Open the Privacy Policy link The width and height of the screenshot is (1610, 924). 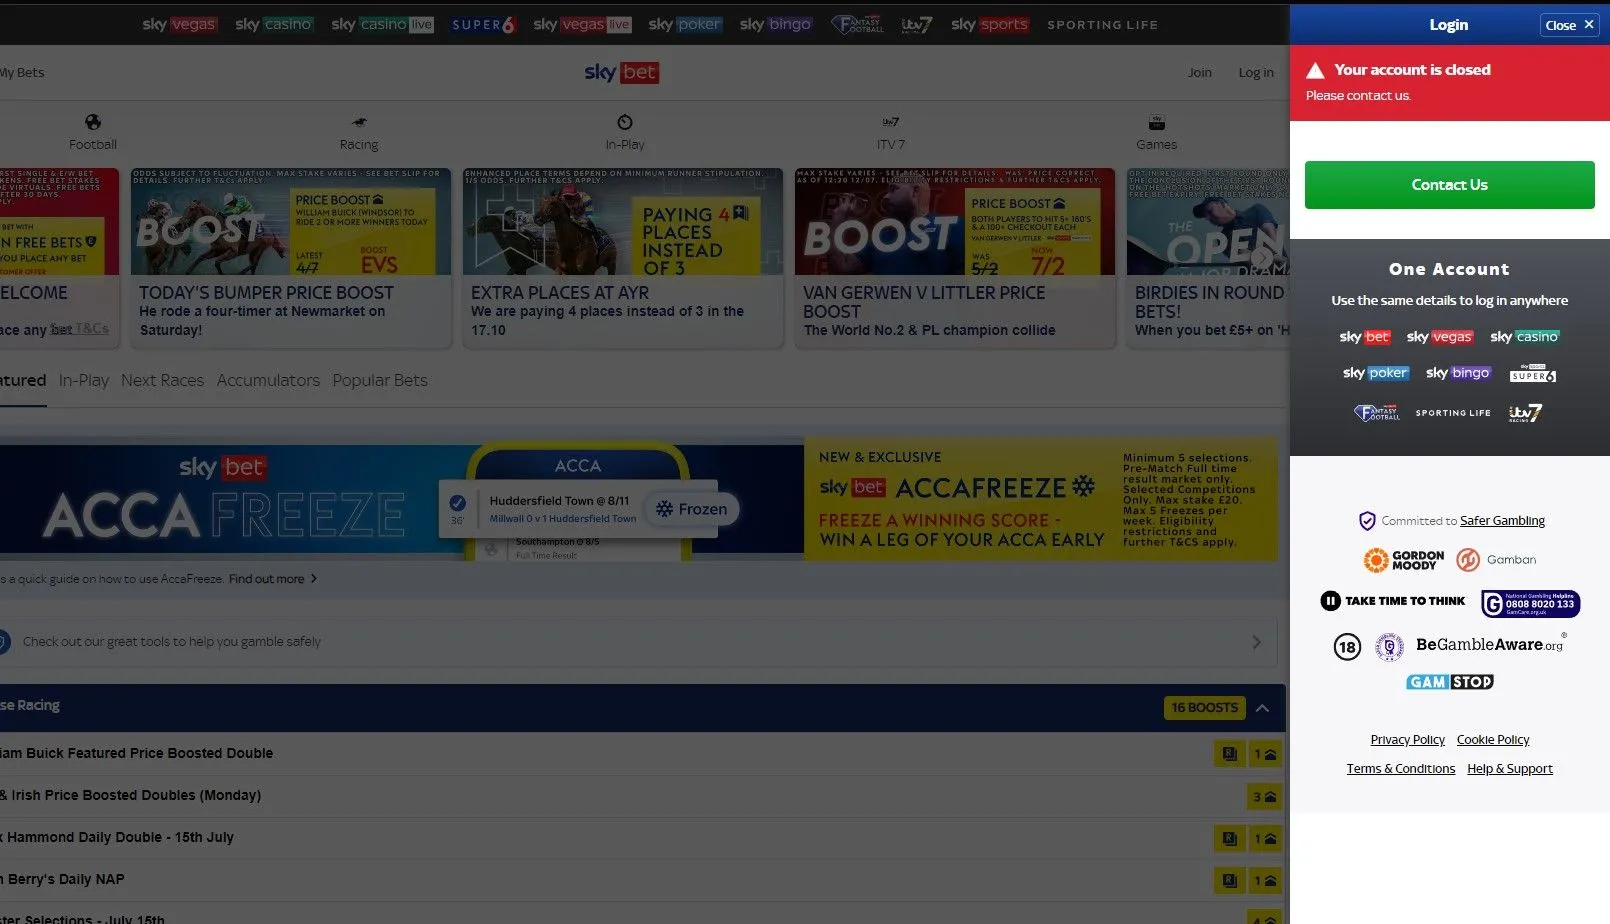(x=1407, y=740)
